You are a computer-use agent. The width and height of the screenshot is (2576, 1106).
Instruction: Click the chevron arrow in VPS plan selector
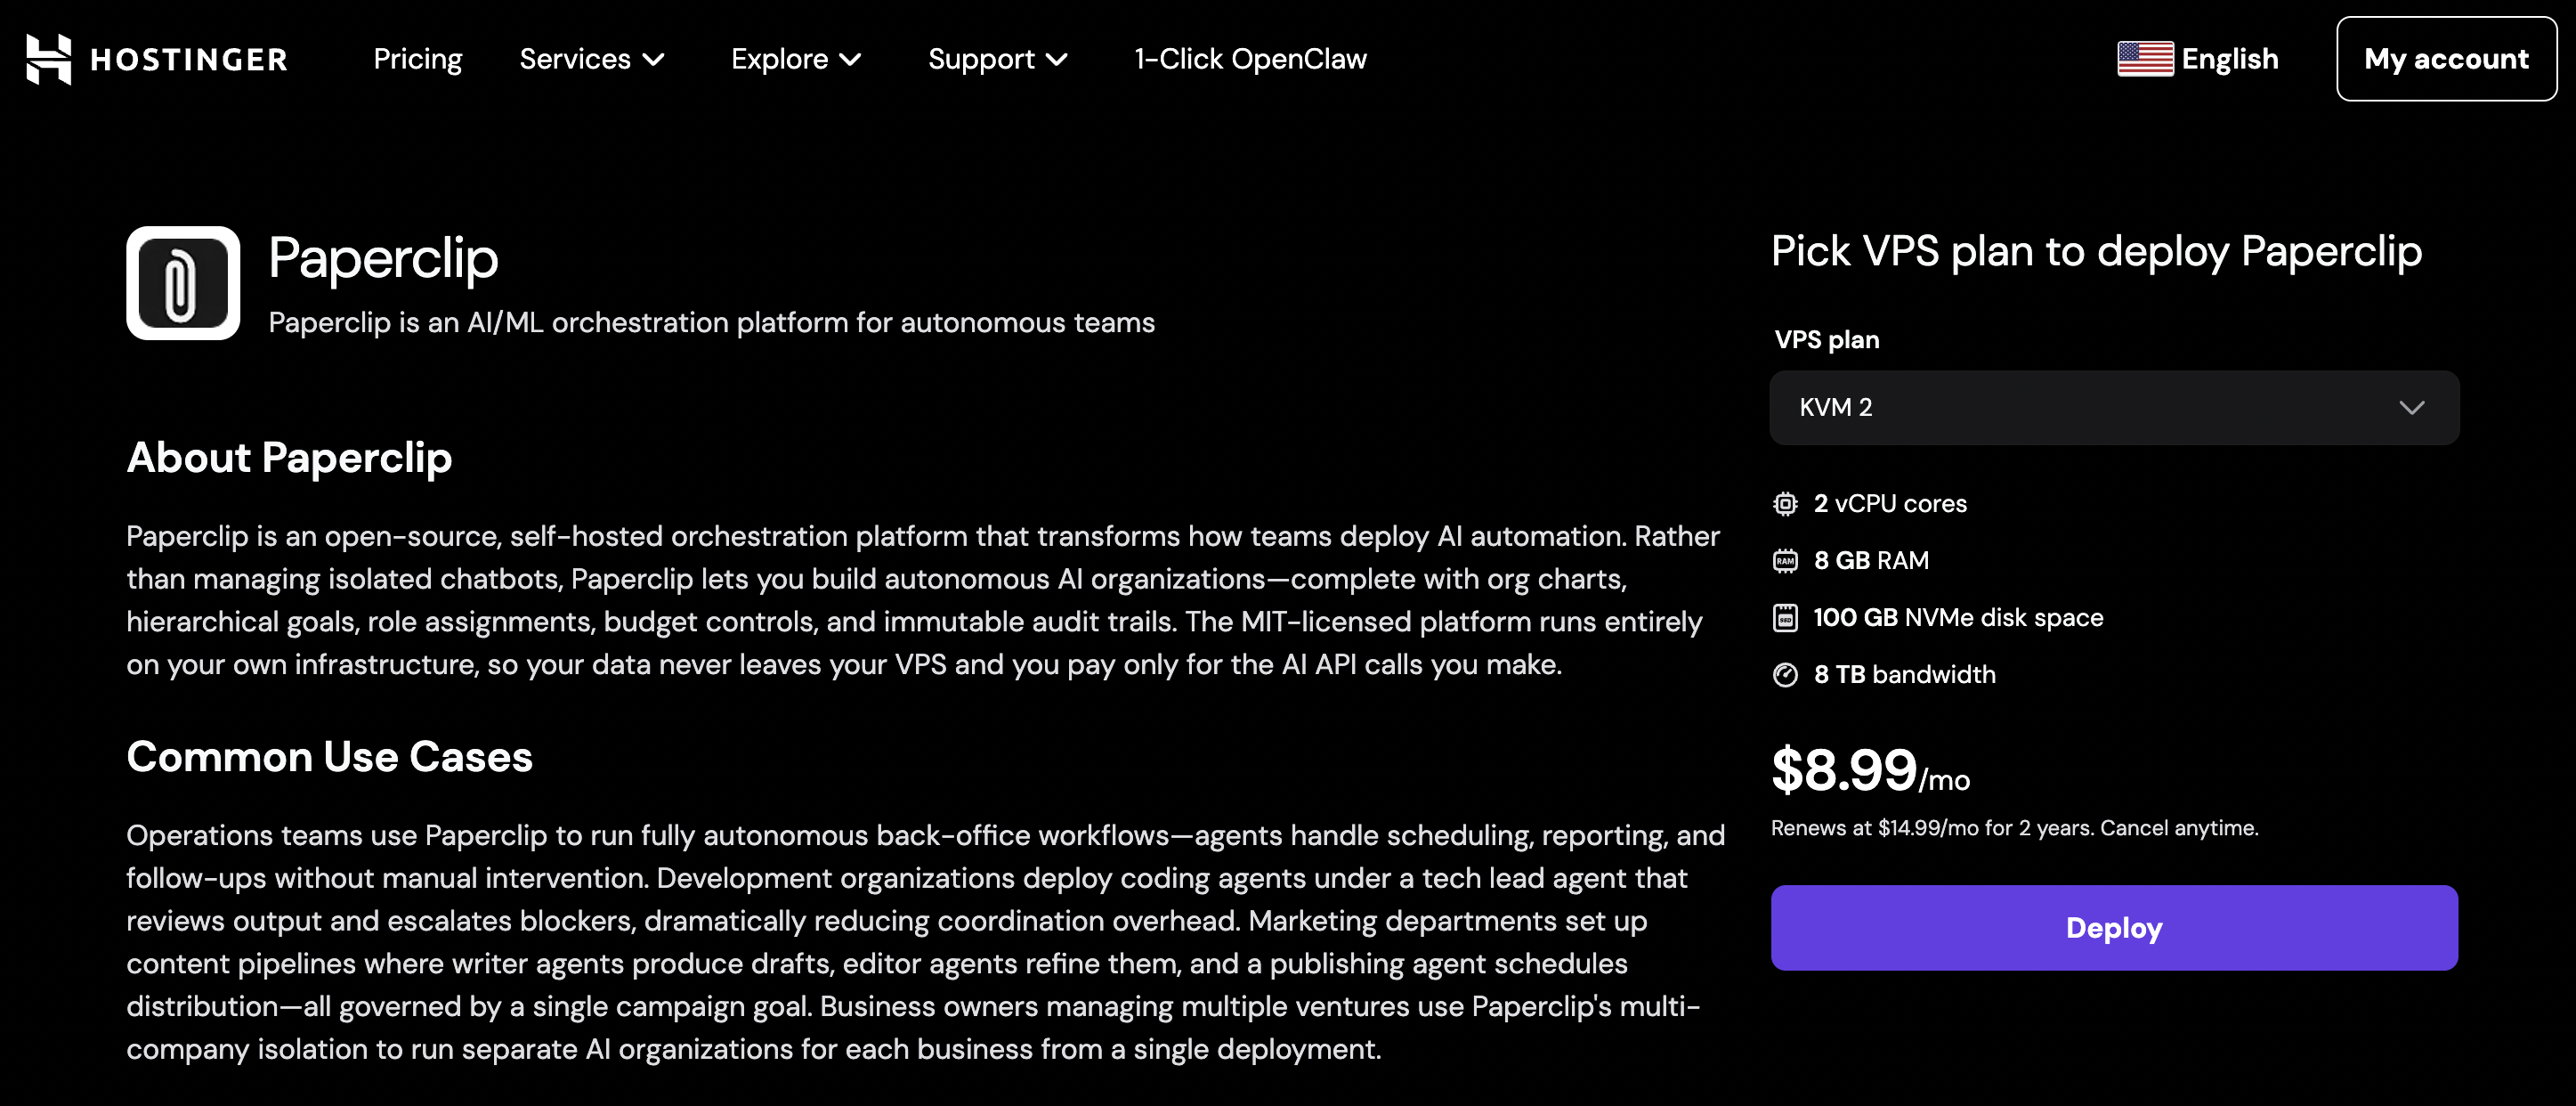click(x=2411, y=408)
